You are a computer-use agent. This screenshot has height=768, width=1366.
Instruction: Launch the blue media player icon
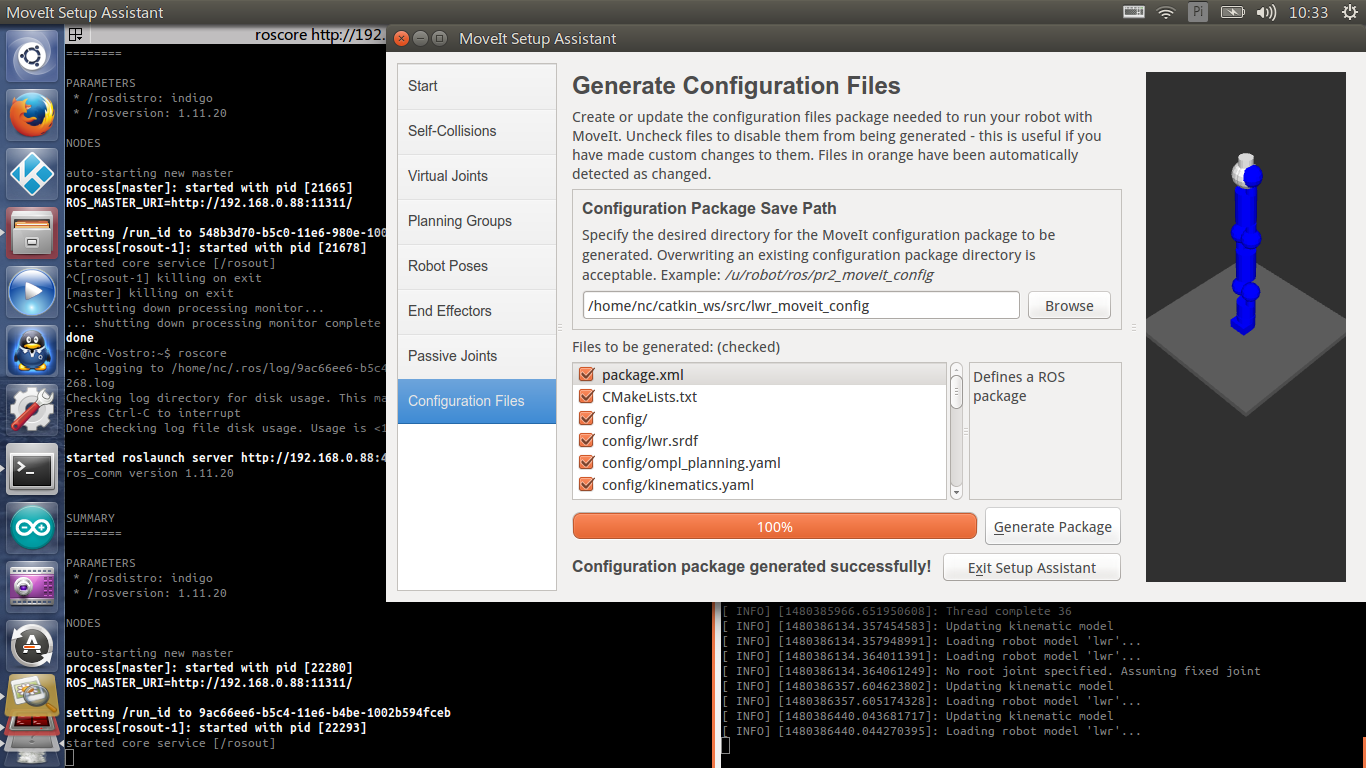pos(32,292)
